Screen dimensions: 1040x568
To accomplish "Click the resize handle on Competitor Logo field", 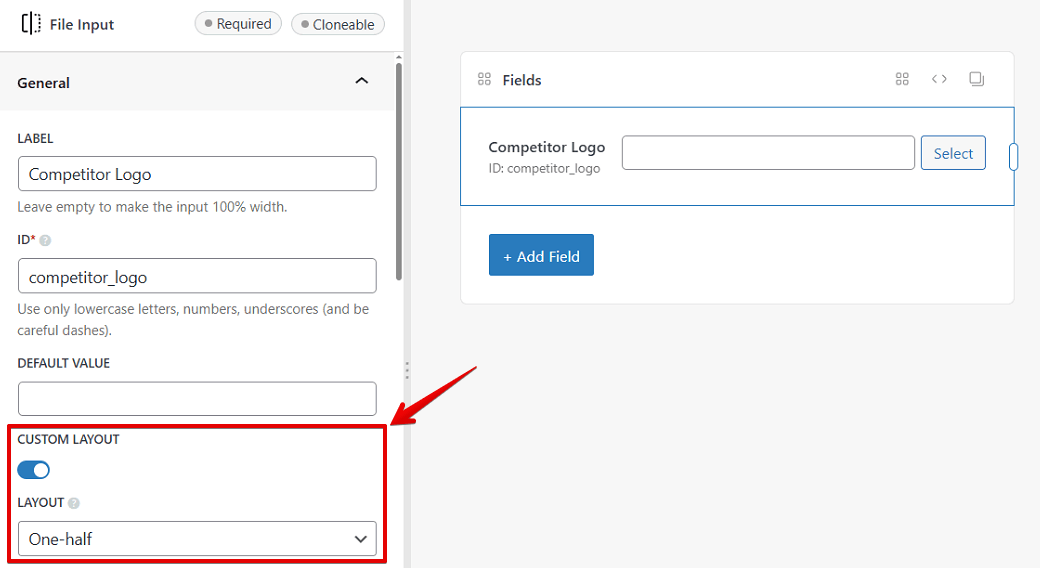I will (x=1013, y=157).
